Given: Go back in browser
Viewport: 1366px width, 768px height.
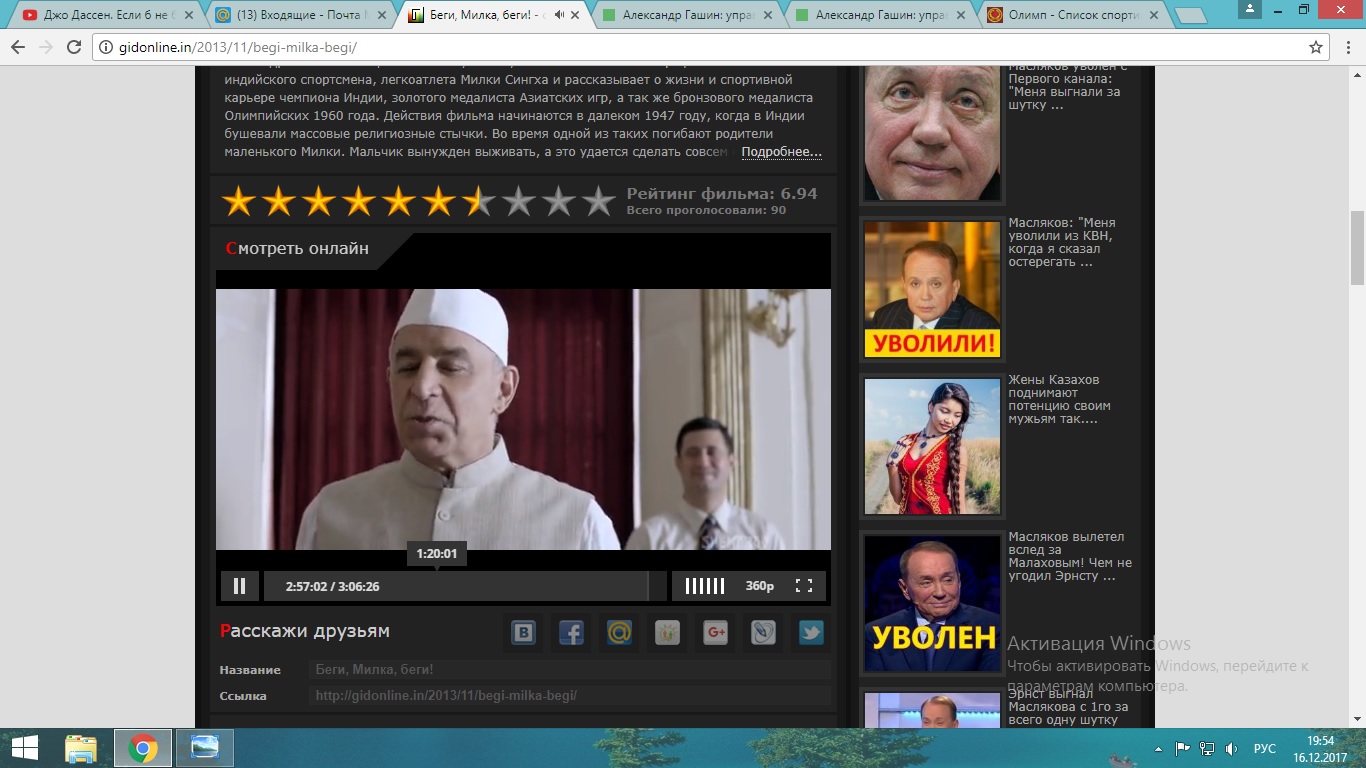Looking at the screenshot, I should 18,47.
